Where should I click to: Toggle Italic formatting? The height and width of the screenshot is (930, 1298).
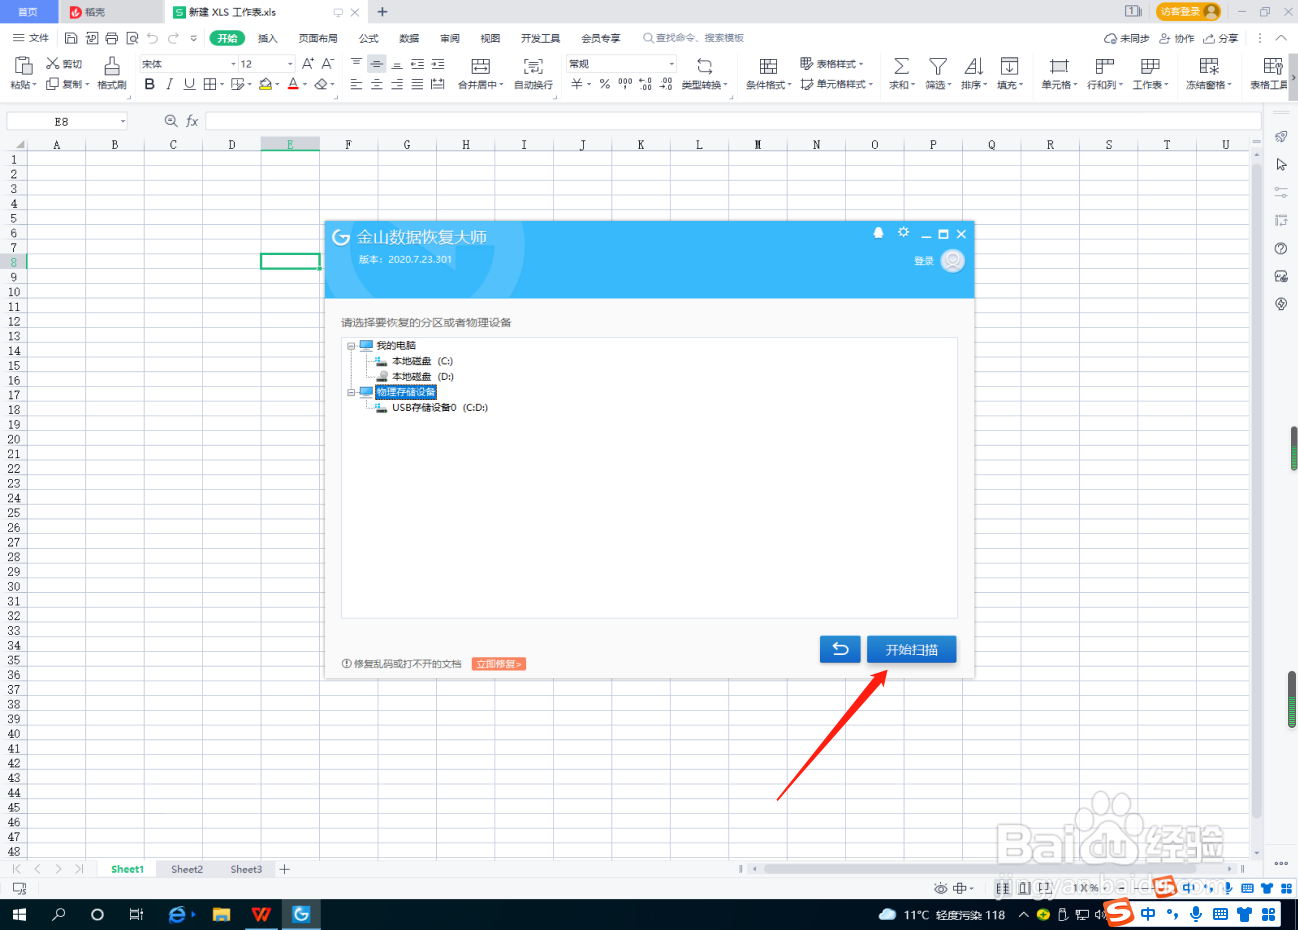coord(170,84)
